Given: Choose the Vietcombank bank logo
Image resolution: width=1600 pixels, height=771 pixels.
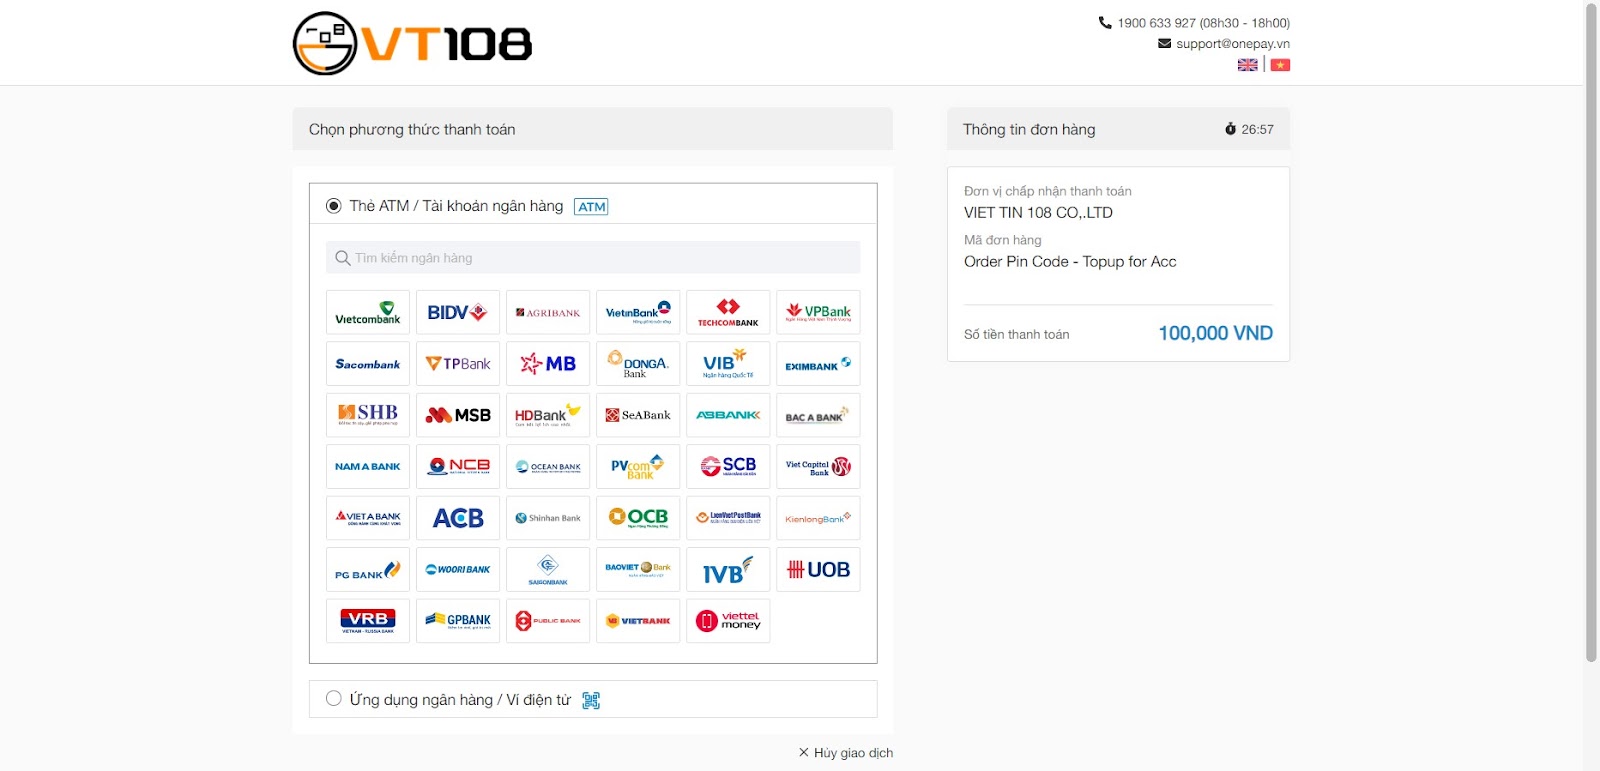Looking at the screenshot, I should (x=368, y=313).
